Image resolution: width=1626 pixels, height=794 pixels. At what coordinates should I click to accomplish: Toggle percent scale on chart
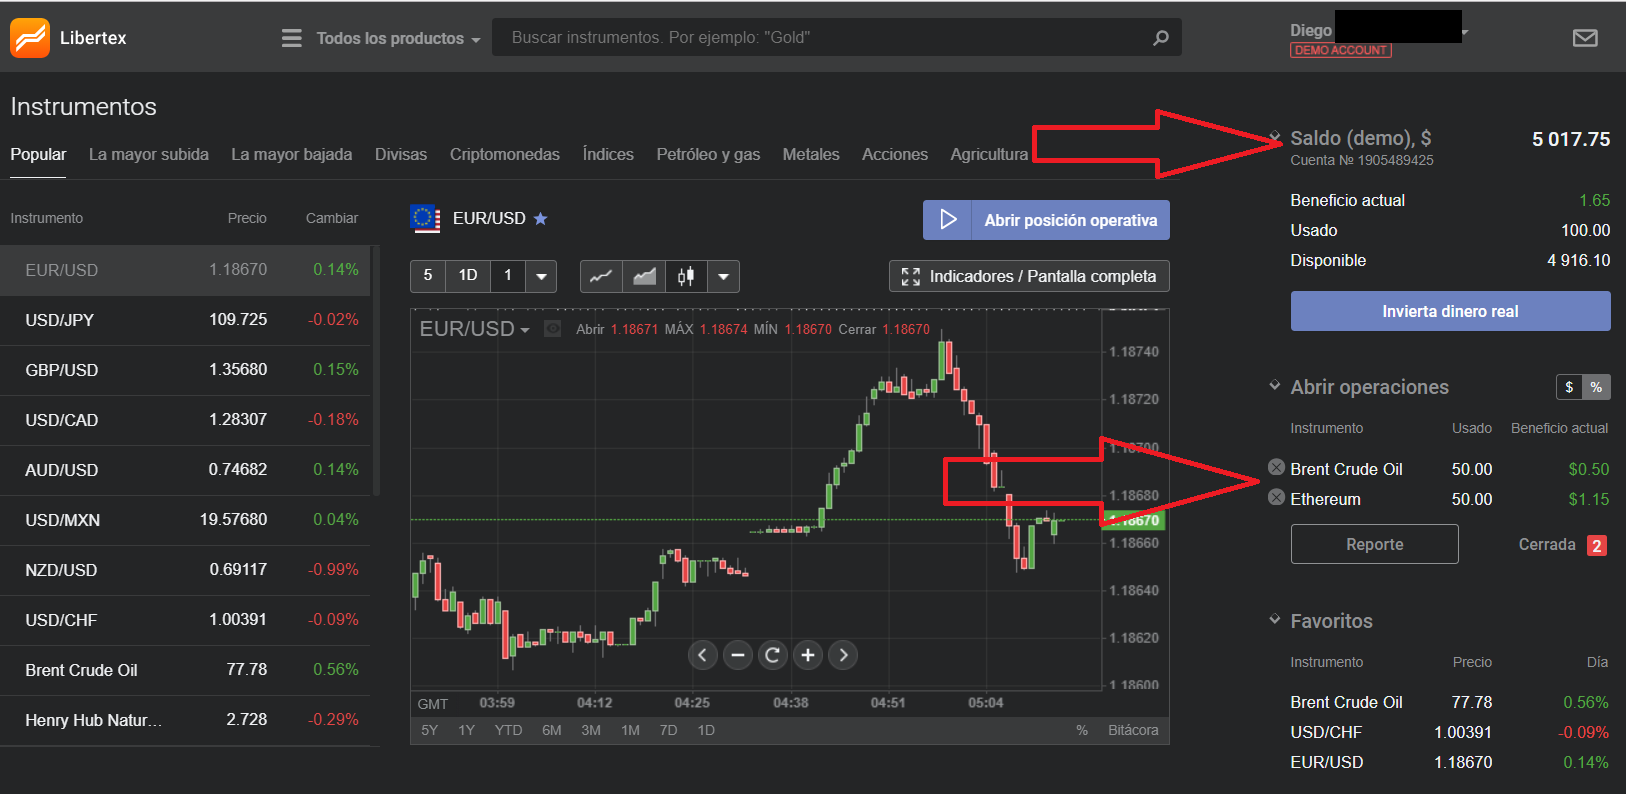click(1082, 730)
